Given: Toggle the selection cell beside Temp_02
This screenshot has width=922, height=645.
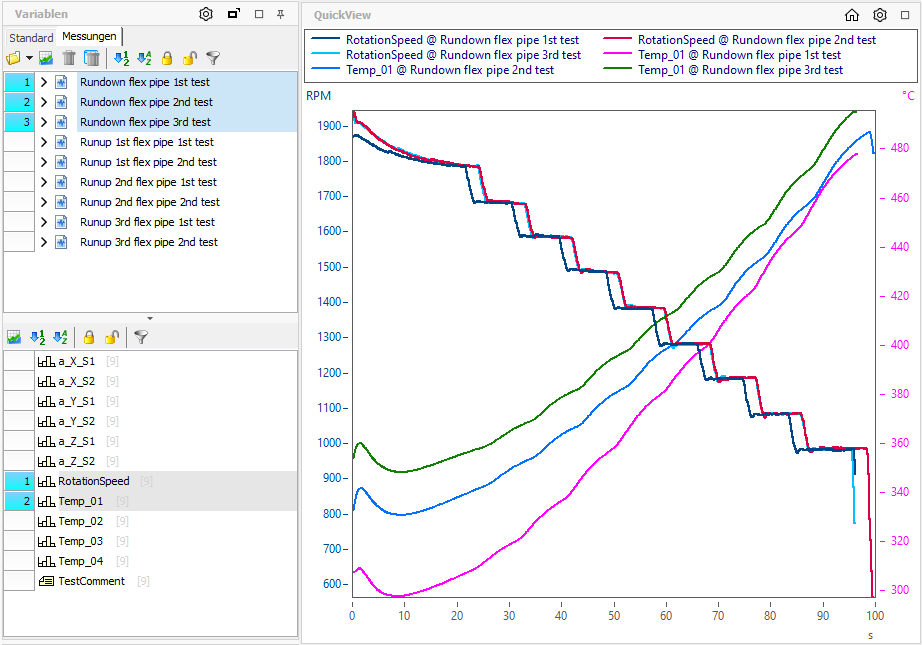Looking at the screenshot, I should (18, 521).
